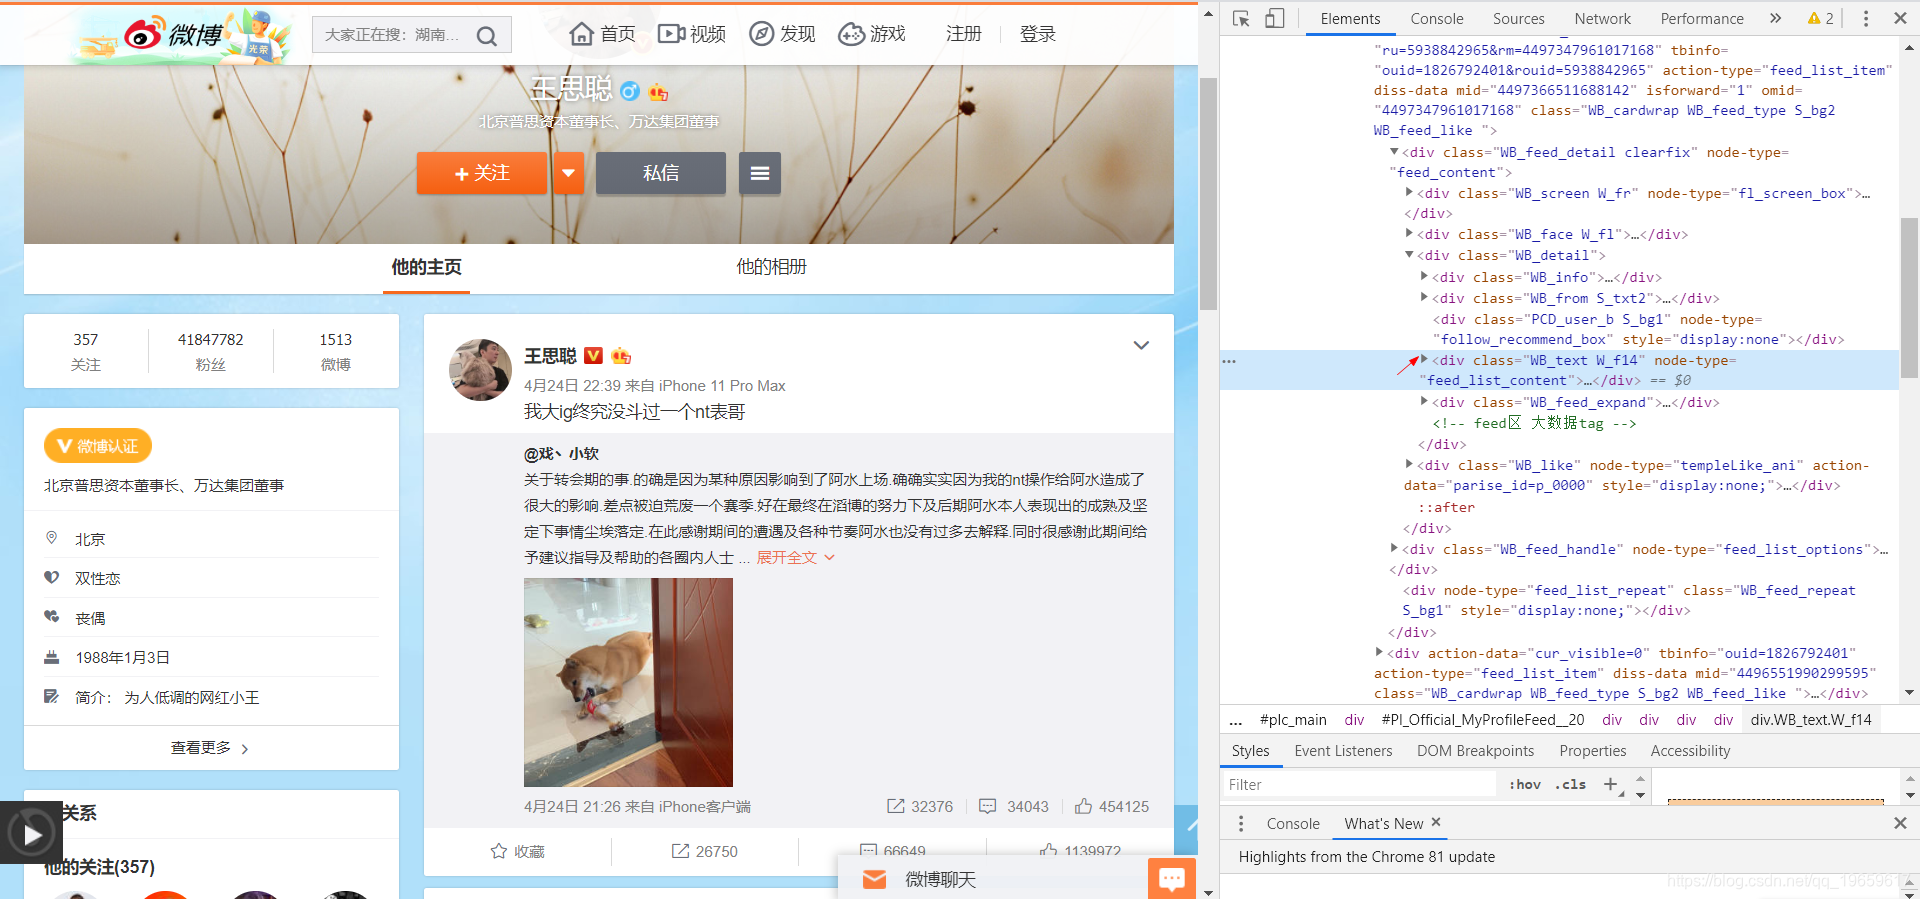Click the repost button 26750
1920x899 pixels.
pos(704,851)
